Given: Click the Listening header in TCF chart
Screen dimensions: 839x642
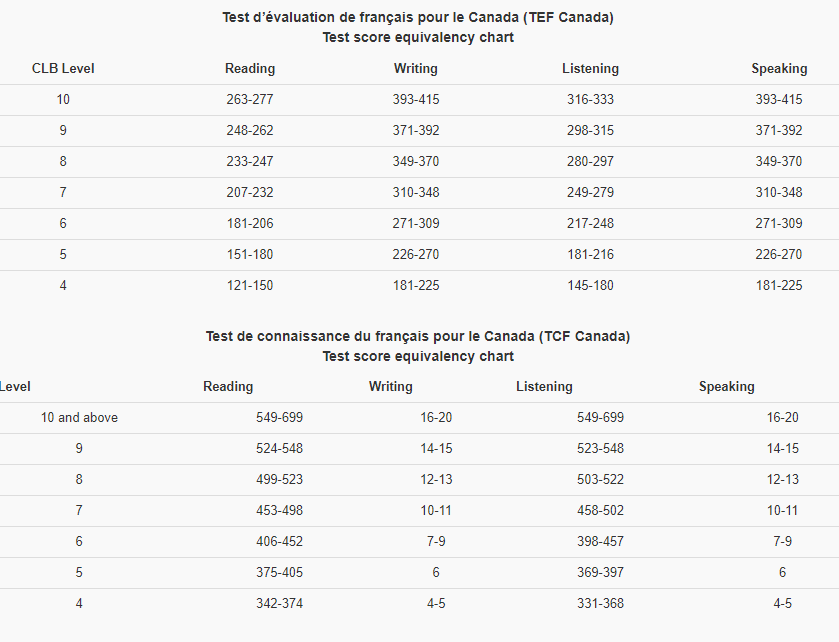Looking at the screenshot, I should [544, 387].
